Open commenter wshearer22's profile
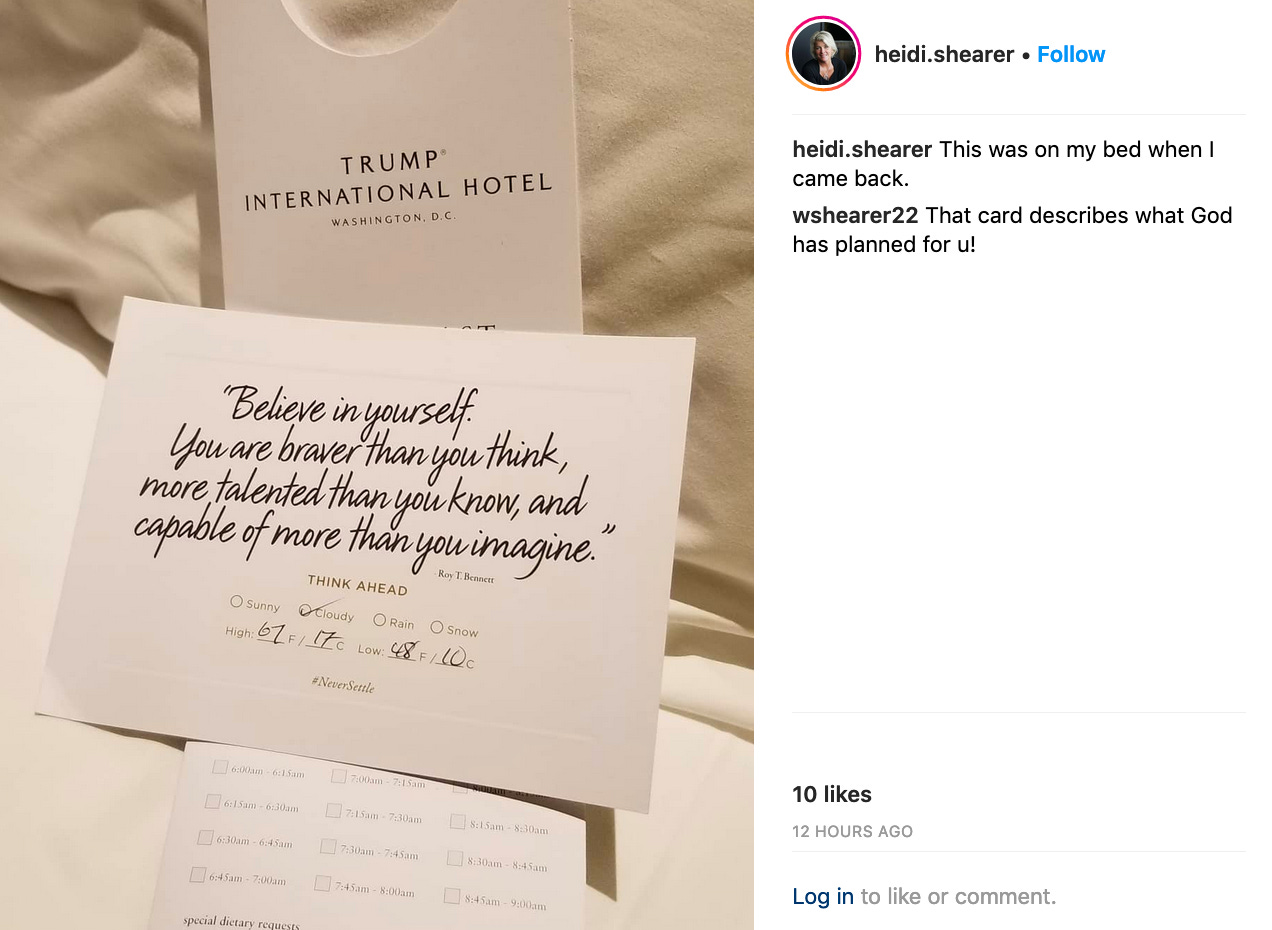This screenshot has height=930, width=1272. coord(855,216)
